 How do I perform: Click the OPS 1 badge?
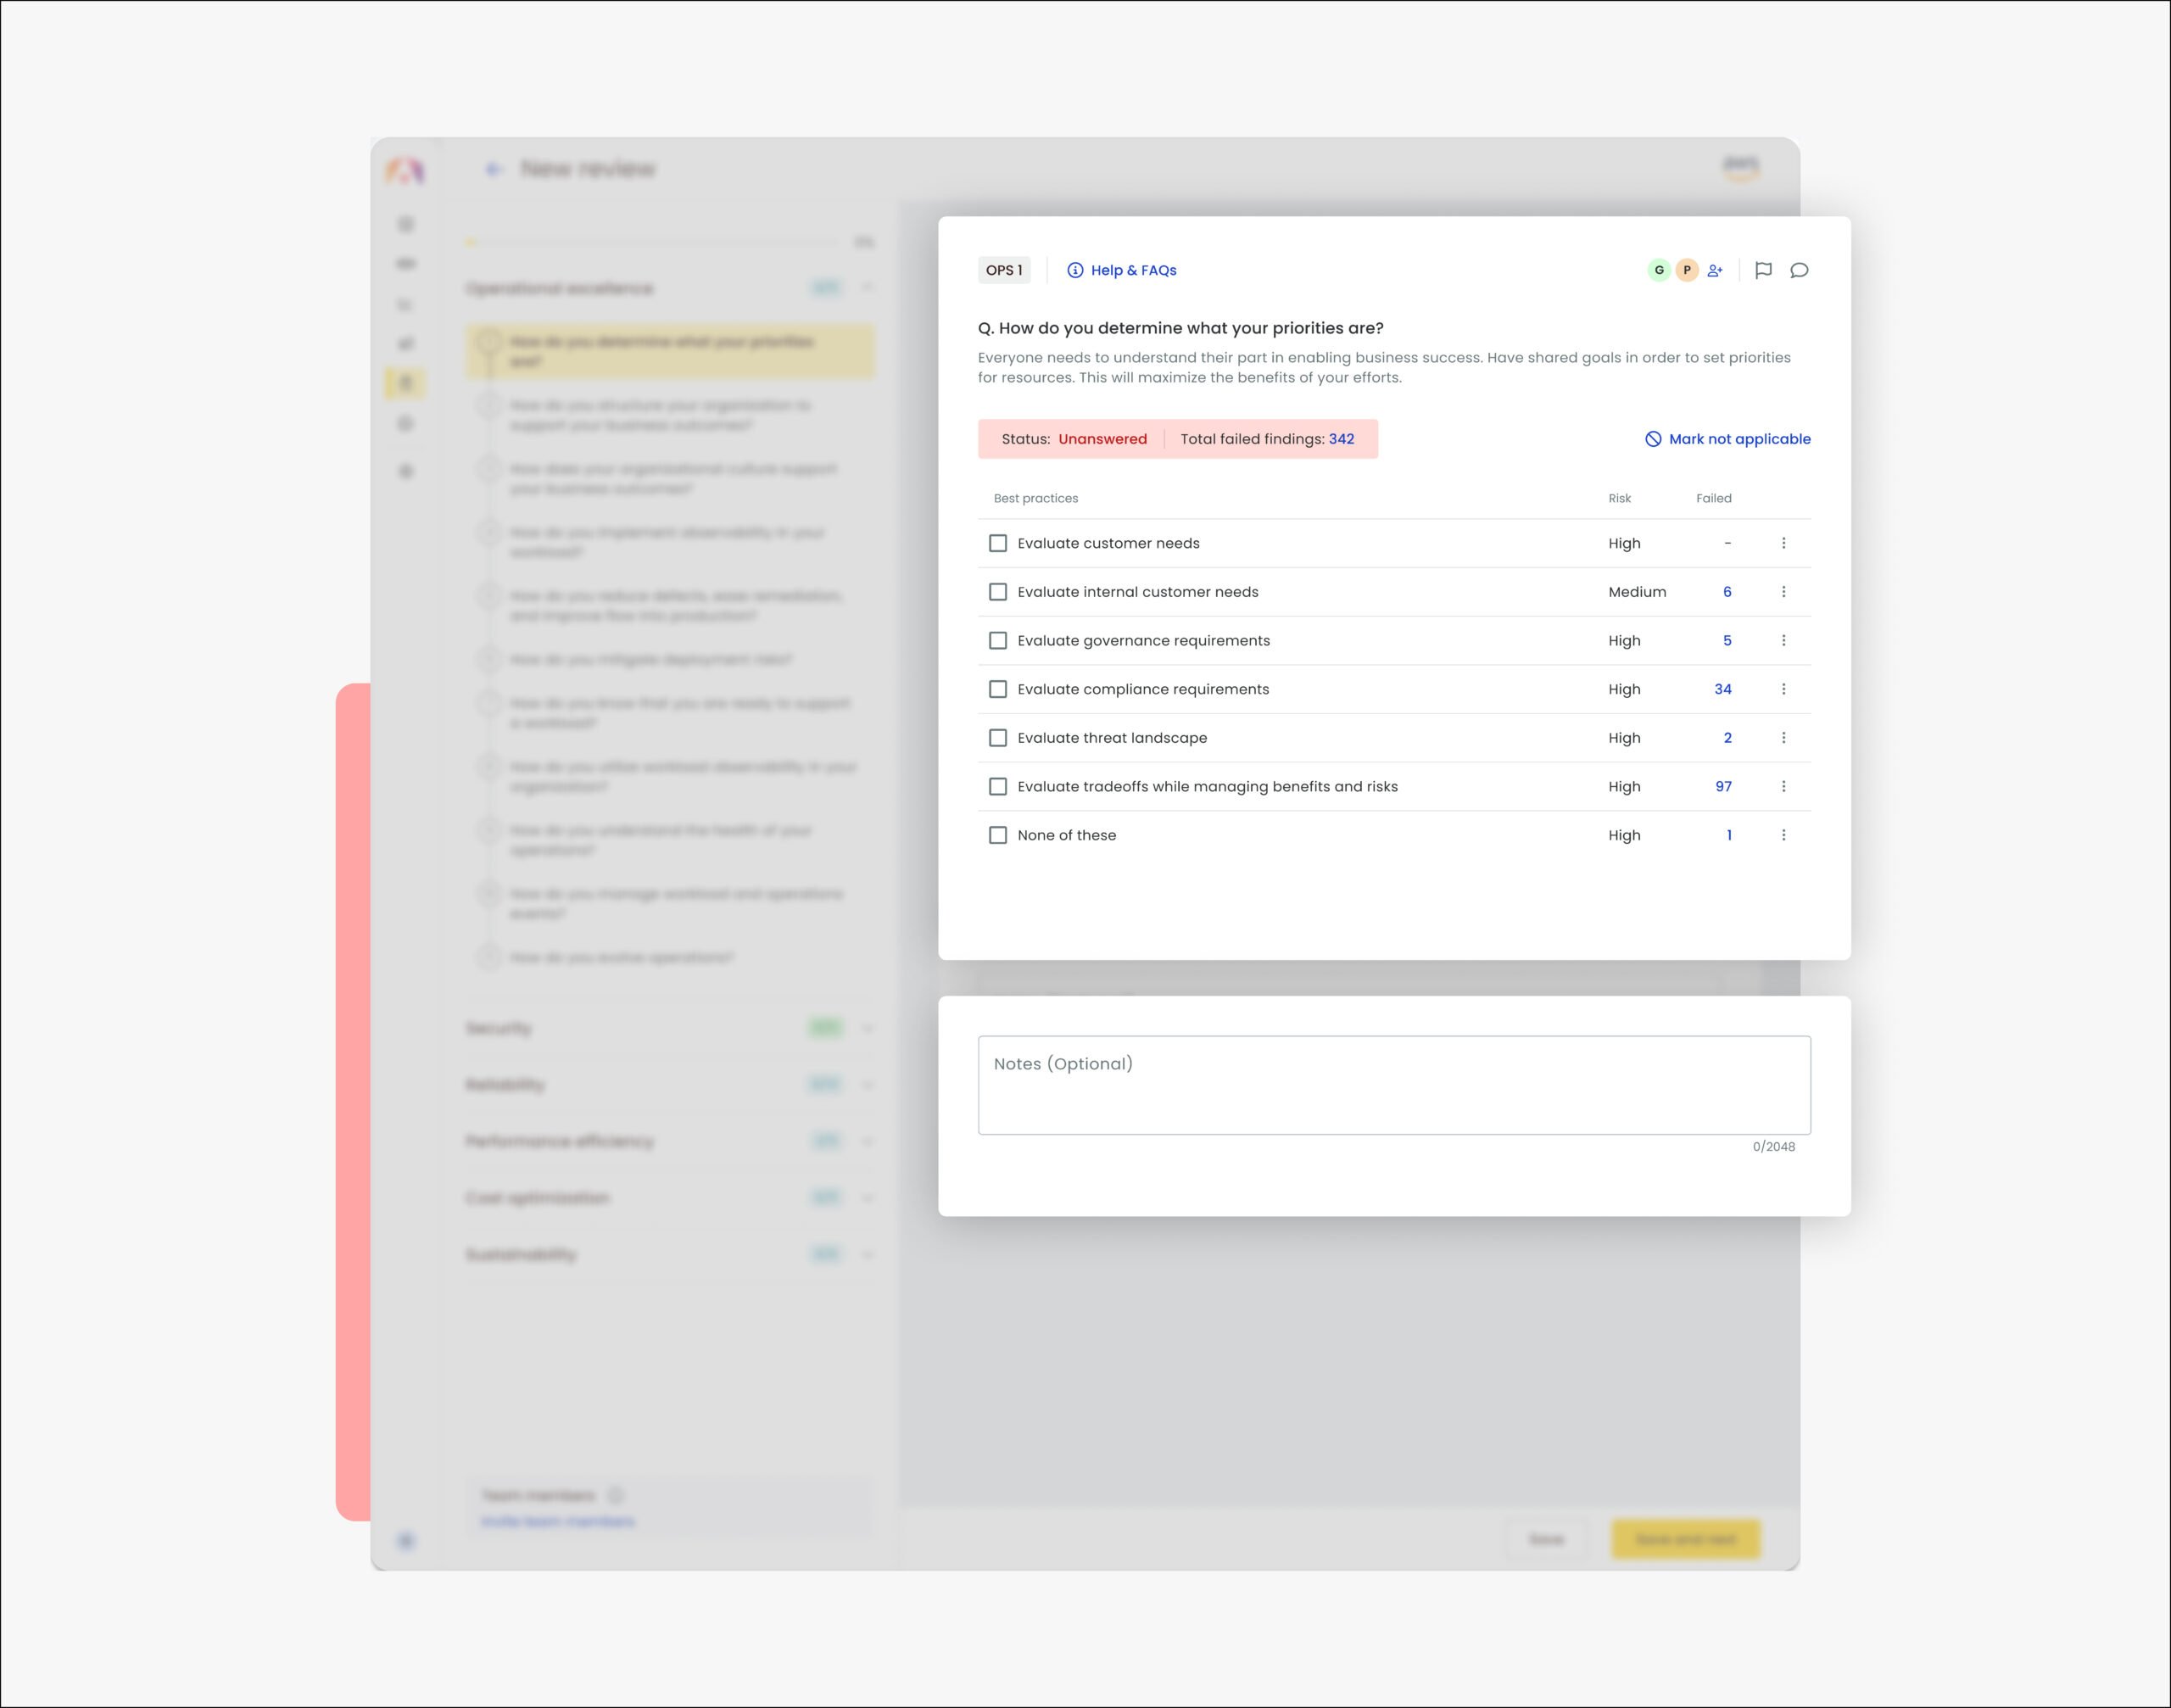1004,270
